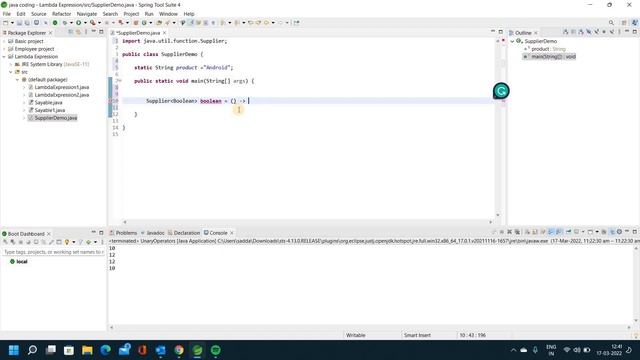The width and height of the screenshot is (640, 360).
Task: Open taskbar Search icon
Action: pos(32,350)
